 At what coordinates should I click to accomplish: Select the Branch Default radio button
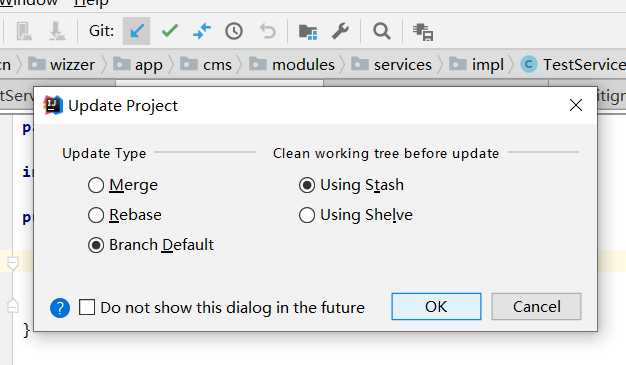click(151, 245)
